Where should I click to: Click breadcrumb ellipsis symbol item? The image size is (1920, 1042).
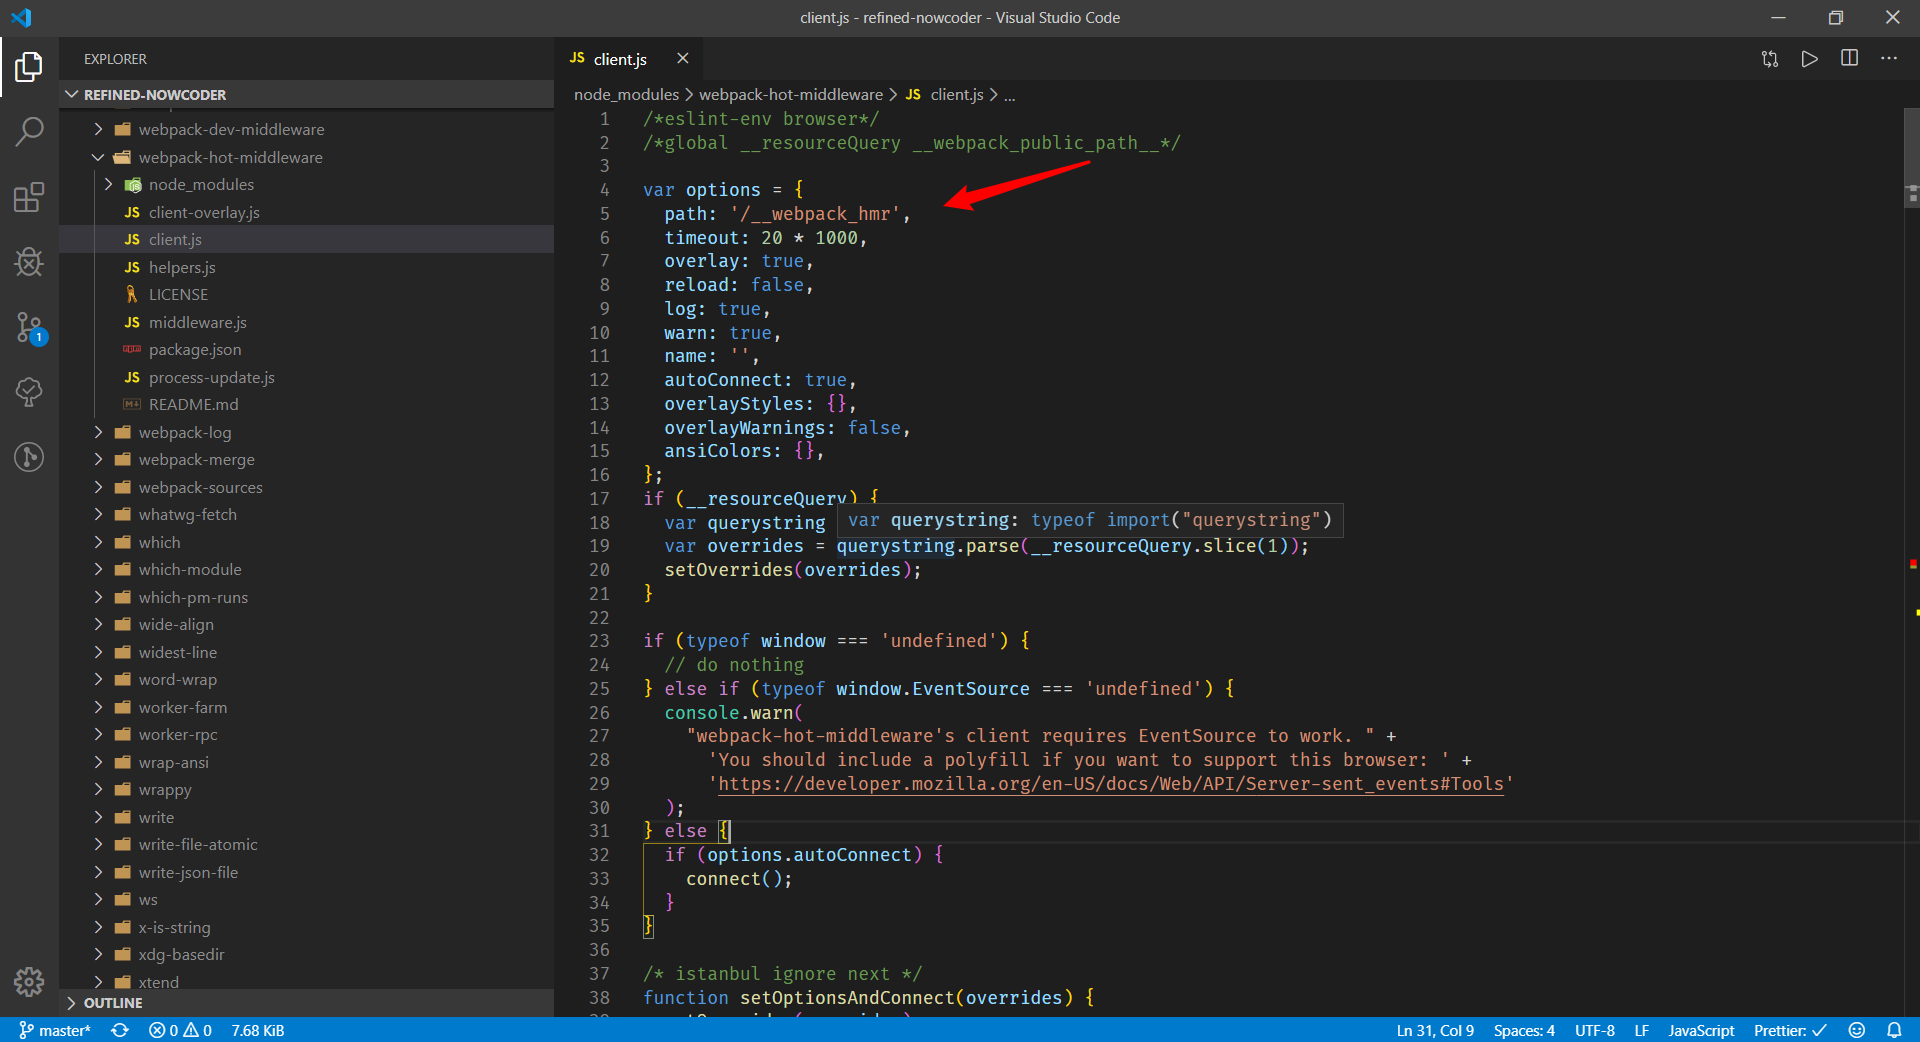1010,95
